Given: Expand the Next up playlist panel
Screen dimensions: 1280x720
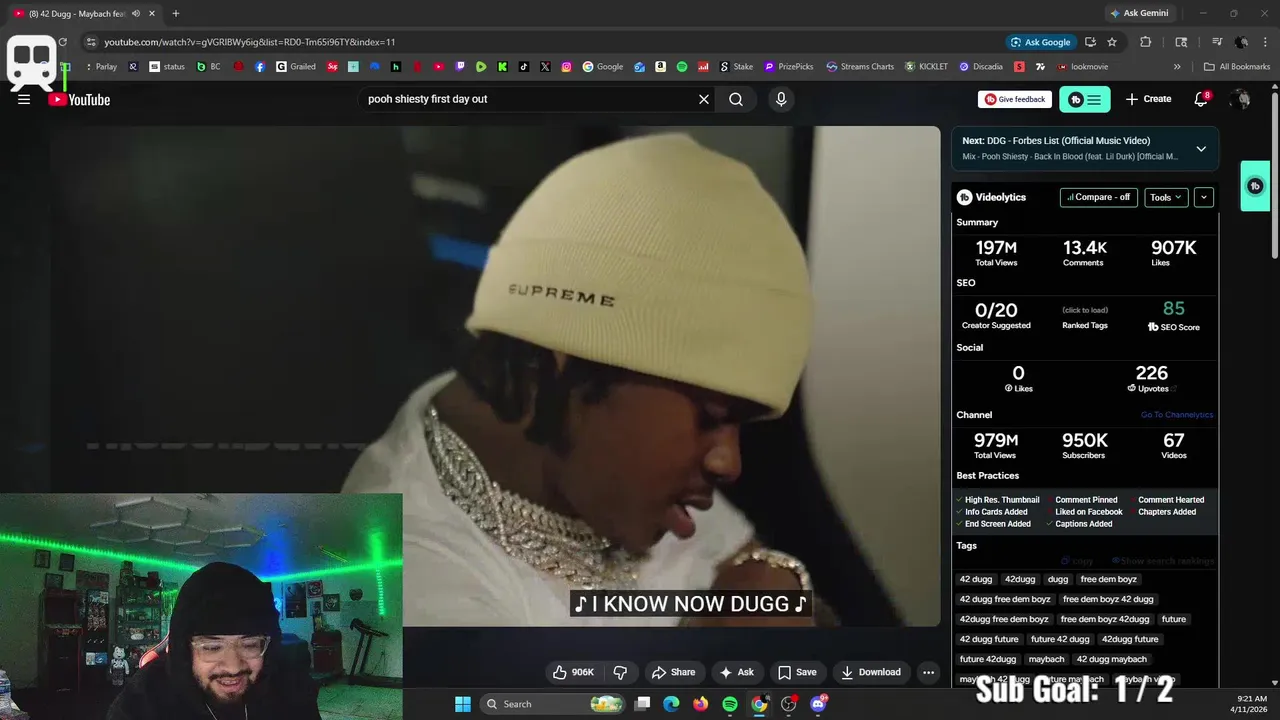Looking at the screenshot, I should (x=1201, y=148).
